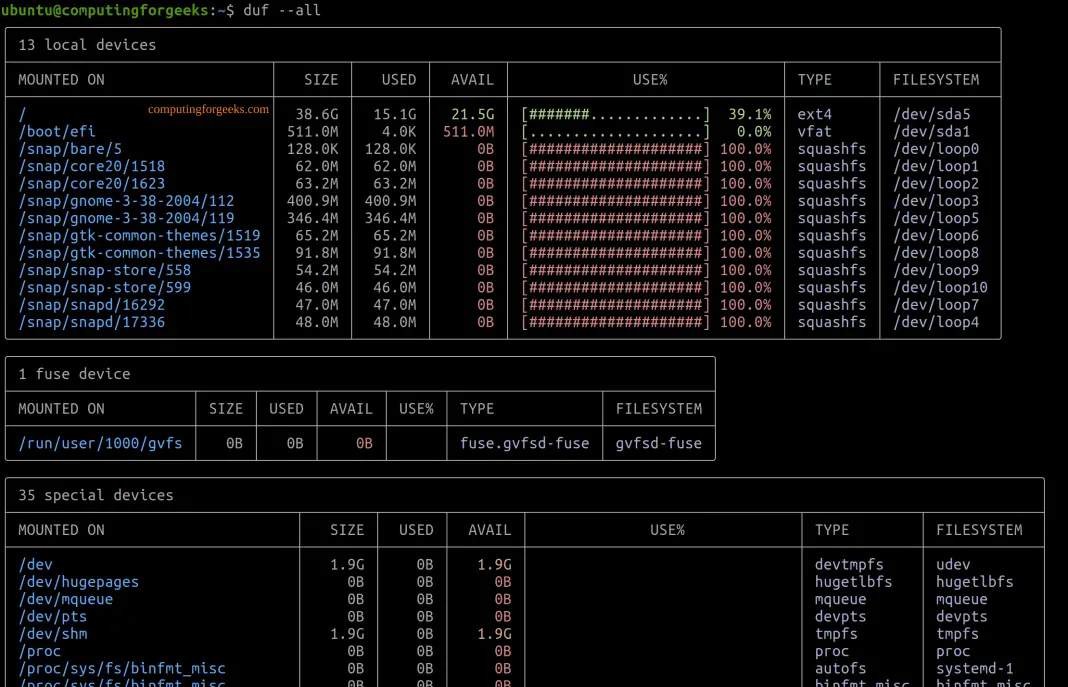1068x687 pixels.
Task: Click the /dev/sda5 filesystem entry
Action: pos(931,115)
